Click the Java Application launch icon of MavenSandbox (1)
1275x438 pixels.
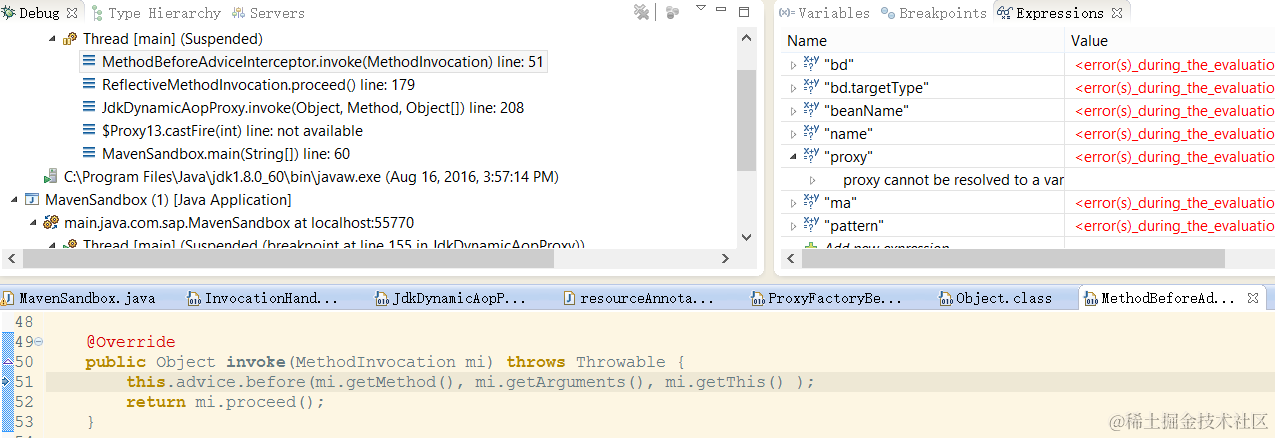pyautogui.click(x=32, y=200)
